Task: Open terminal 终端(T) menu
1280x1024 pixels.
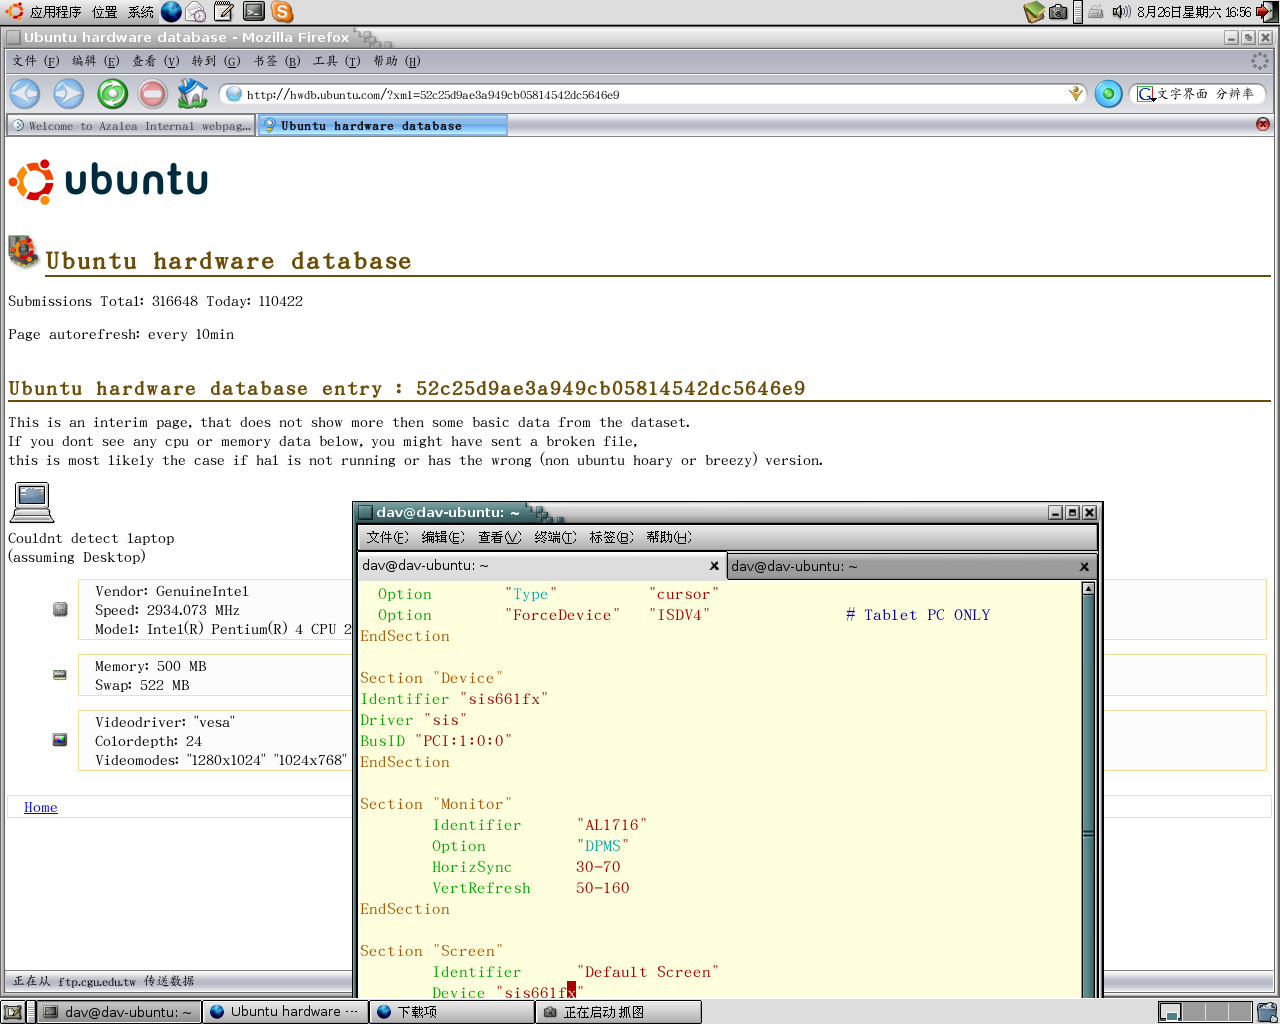Action: 555,537
